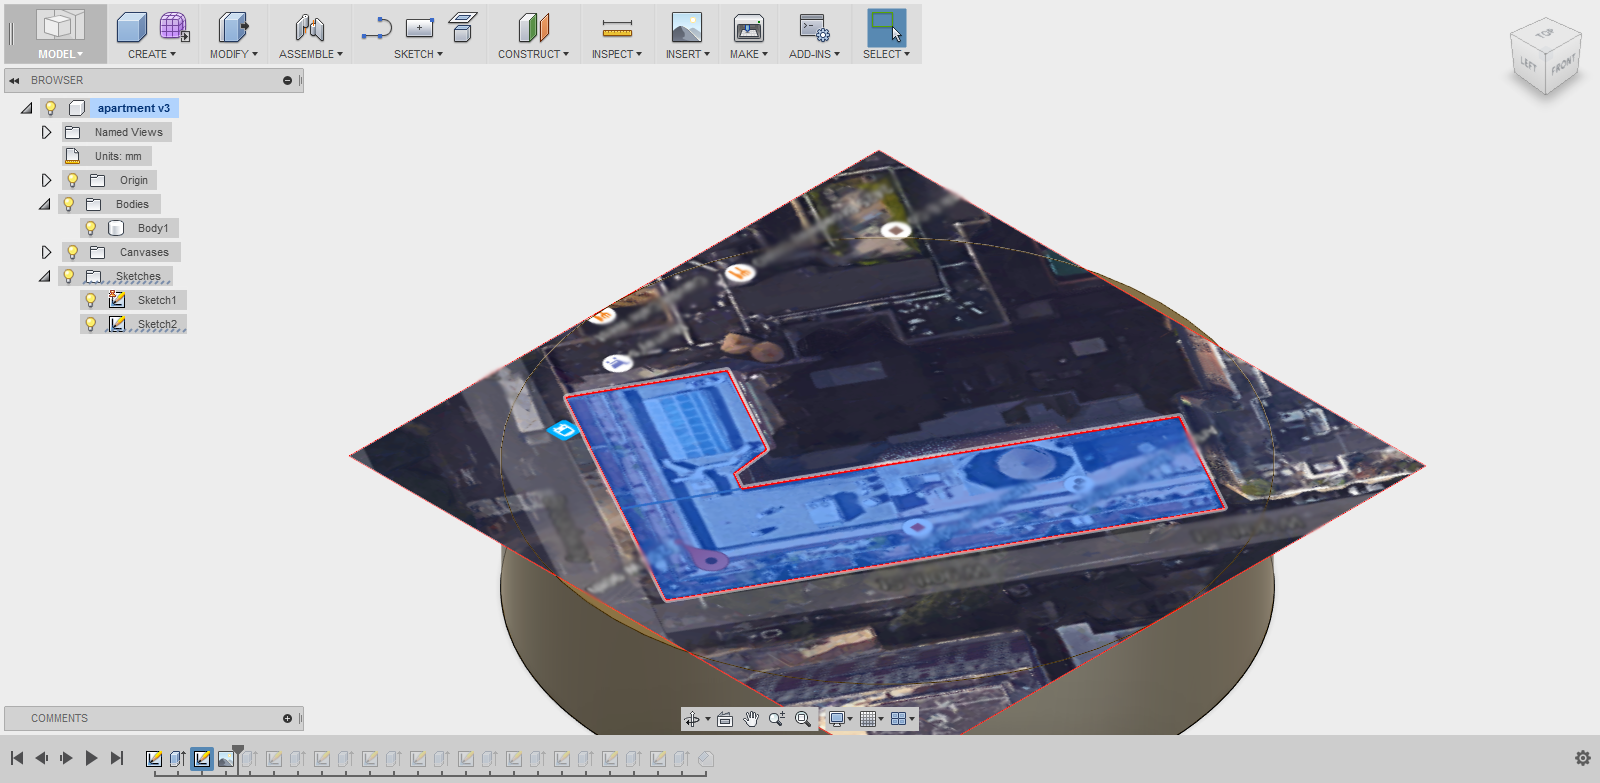Screen dimensions: 1600x783
Task: Open Viewports layout icon
Action: [x=898, y=719]
